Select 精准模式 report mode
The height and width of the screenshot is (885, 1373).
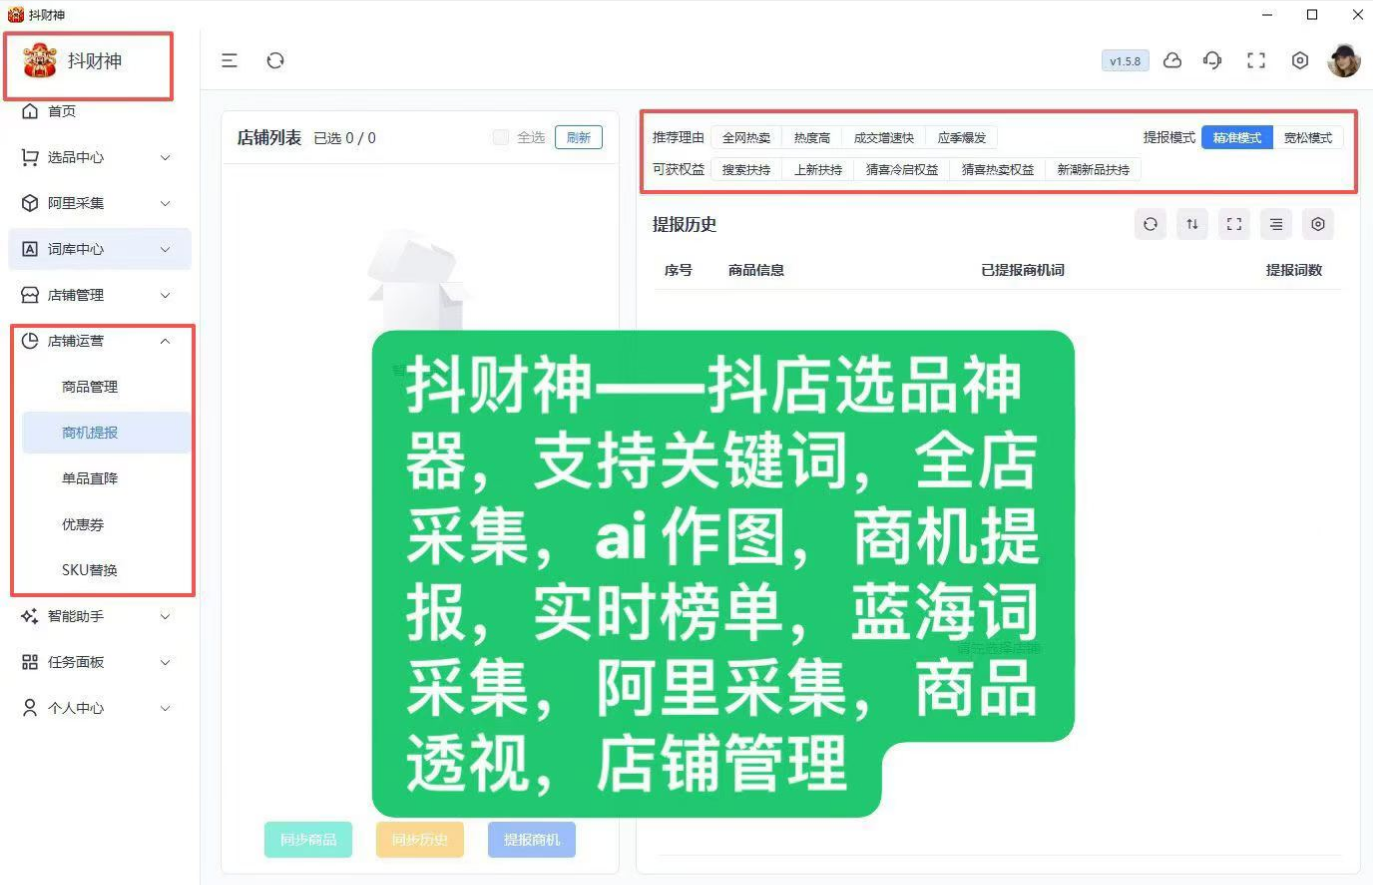coord(1237,138)
